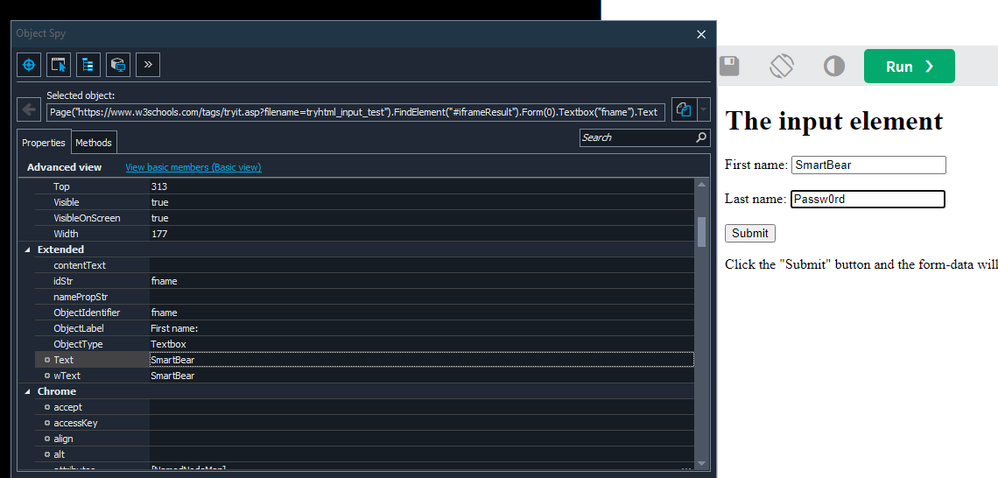This screenshot has height=478, width=998.
Task: Select the ObjectIdentifier property row
Action: (x=364, y=313)
